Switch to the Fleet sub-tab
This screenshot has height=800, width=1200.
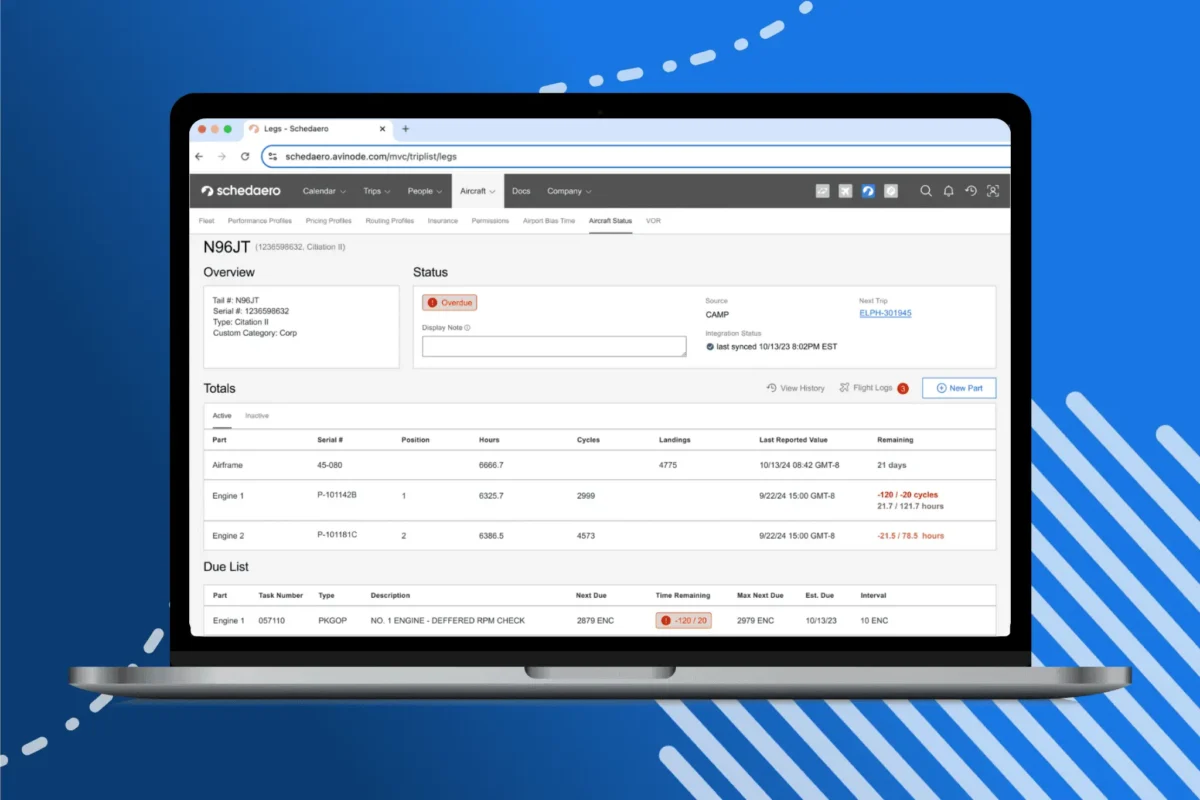point(206,221)
